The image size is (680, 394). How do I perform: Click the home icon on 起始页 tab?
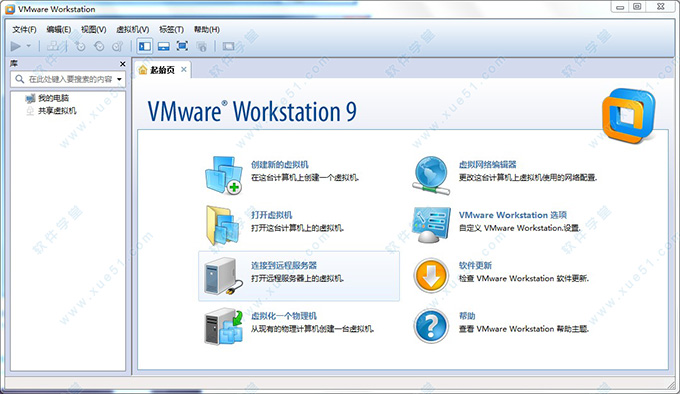[x=143, y=70]
